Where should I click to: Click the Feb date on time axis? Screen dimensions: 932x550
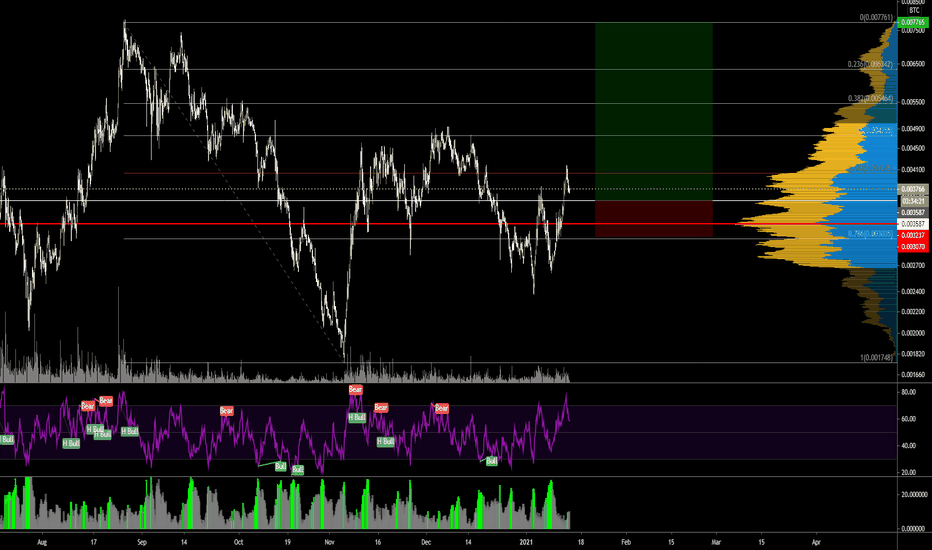(x=626, y=542)
